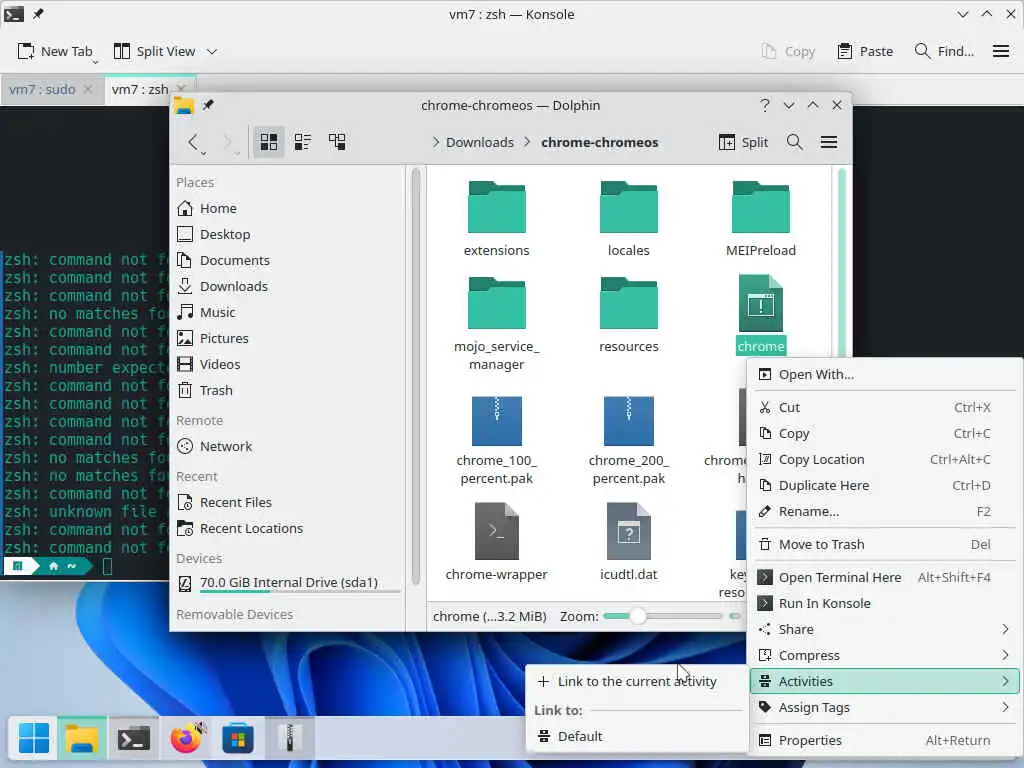The width and height of the screenshot is (1024, 768).
Task: Open the mojo_service_manager folder
Action: tap(496, 323)
